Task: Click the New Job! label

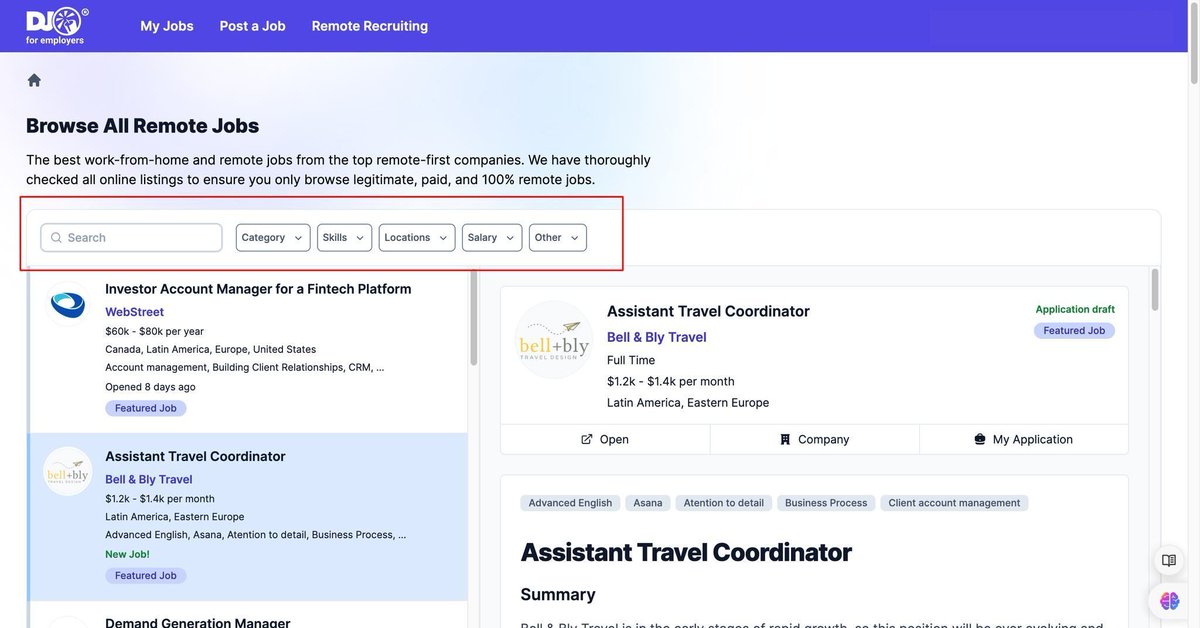Action: tap(127, 554)
